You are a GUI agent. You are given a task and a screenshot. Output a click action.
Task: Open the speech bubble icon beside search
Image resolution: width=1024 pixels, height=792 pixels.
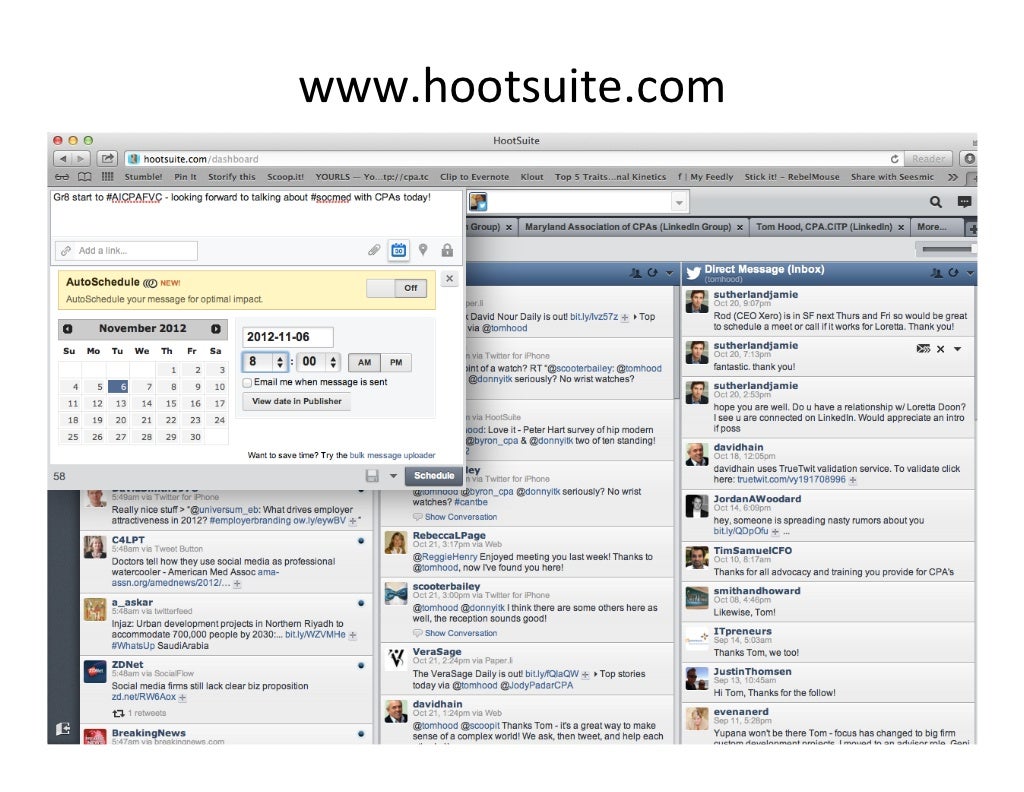pyautogui.click(x=964, y=202)
